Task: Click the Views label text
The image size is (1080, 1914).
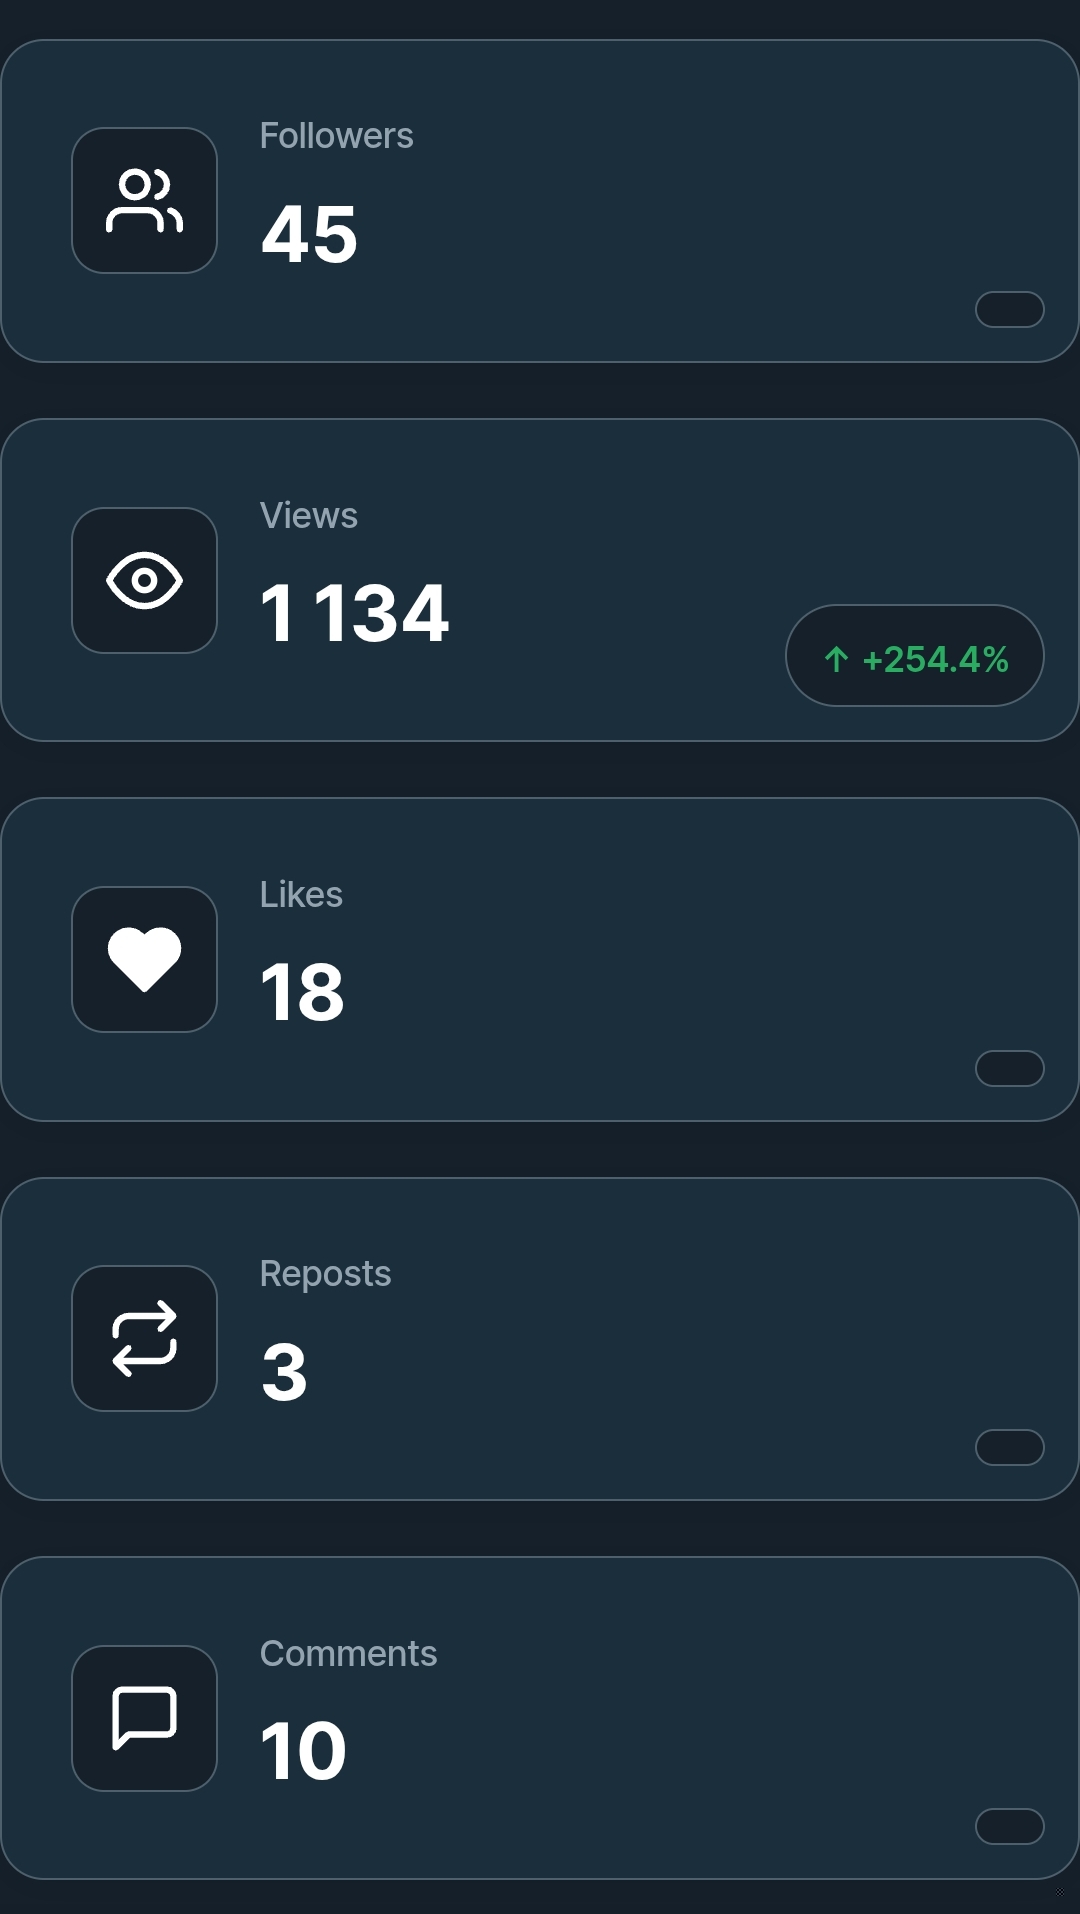Action: click(x=308, y=516)
